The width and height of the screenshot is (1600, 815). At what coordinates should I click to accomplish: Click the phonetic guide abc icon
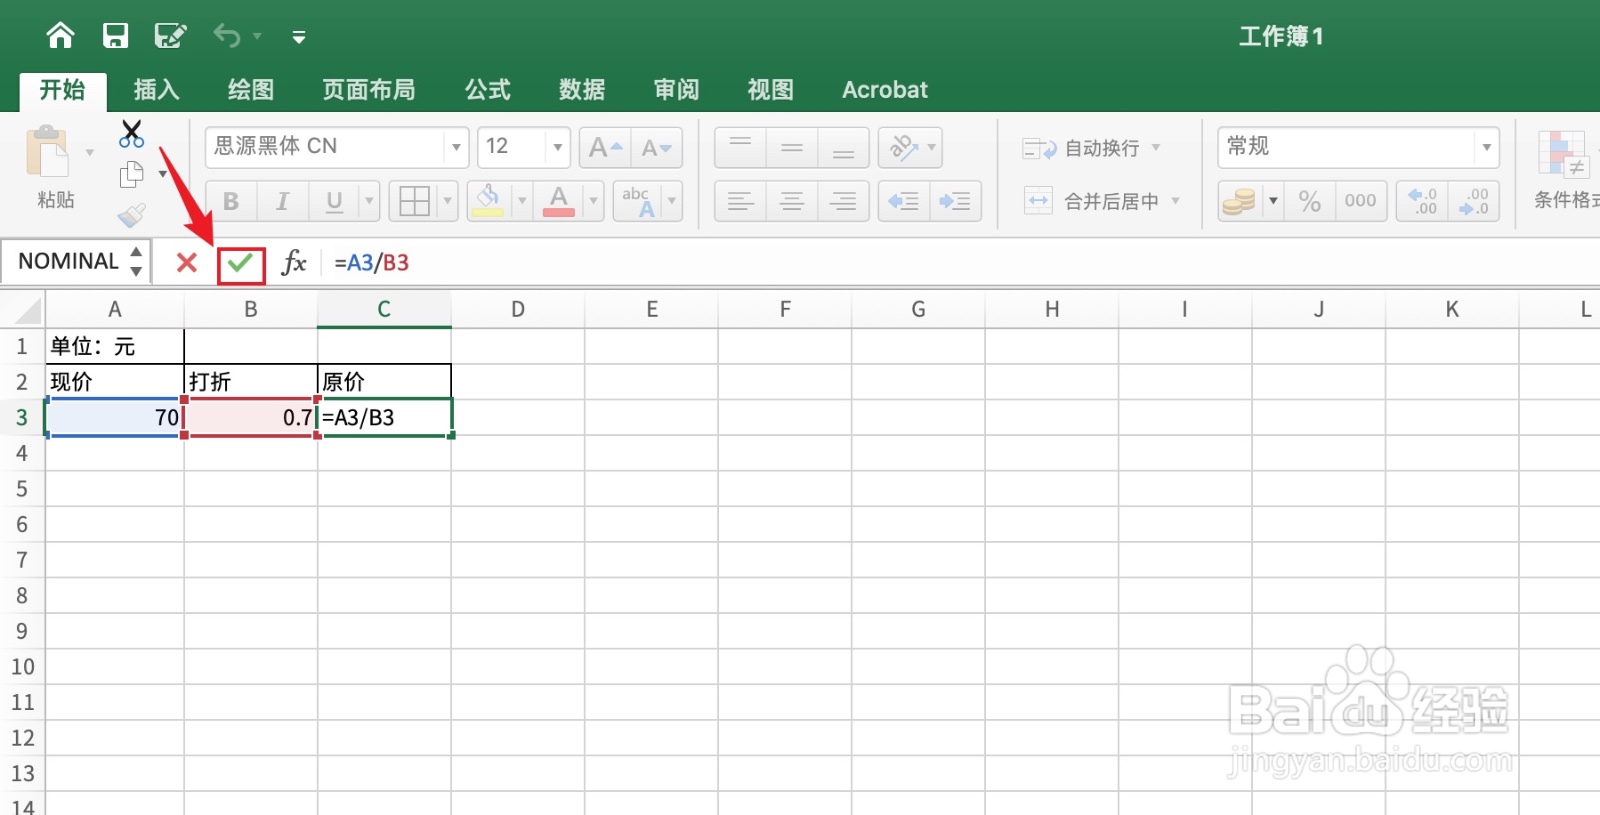tap(638, 201)
